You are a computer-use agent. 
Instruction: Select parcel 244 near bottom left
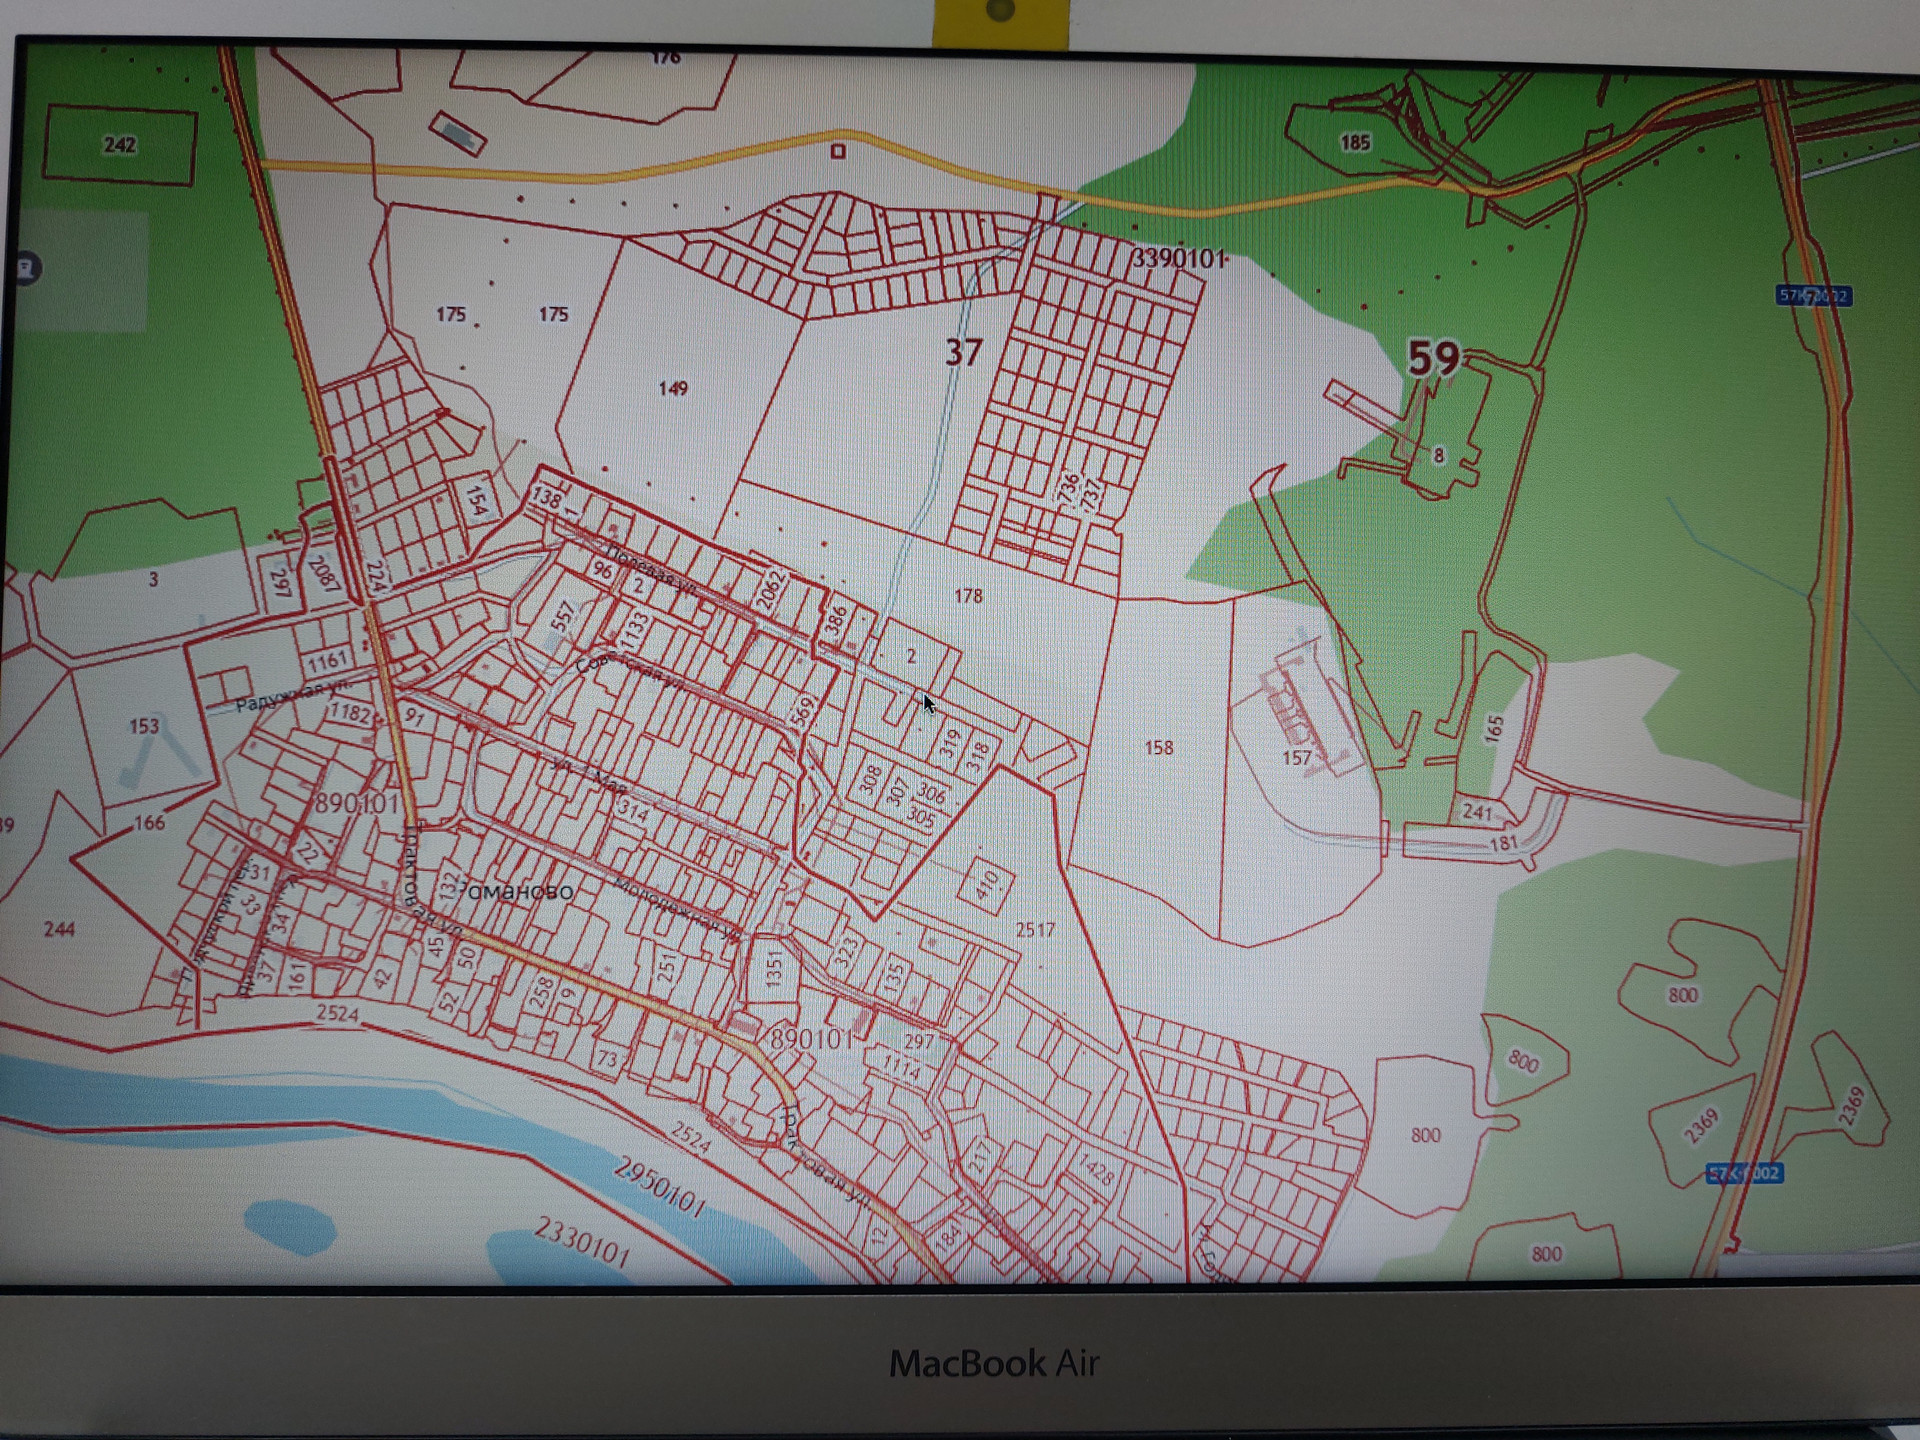point(59,929)
